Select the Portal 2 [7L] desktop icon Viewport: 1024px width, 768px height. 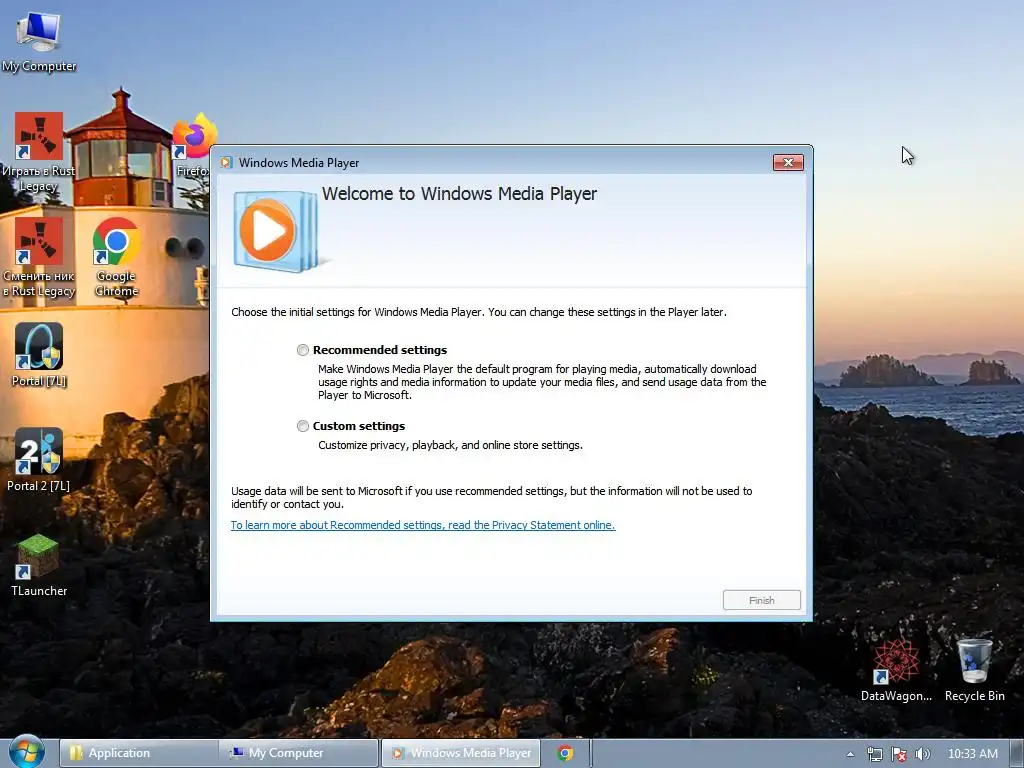(39, 460)
